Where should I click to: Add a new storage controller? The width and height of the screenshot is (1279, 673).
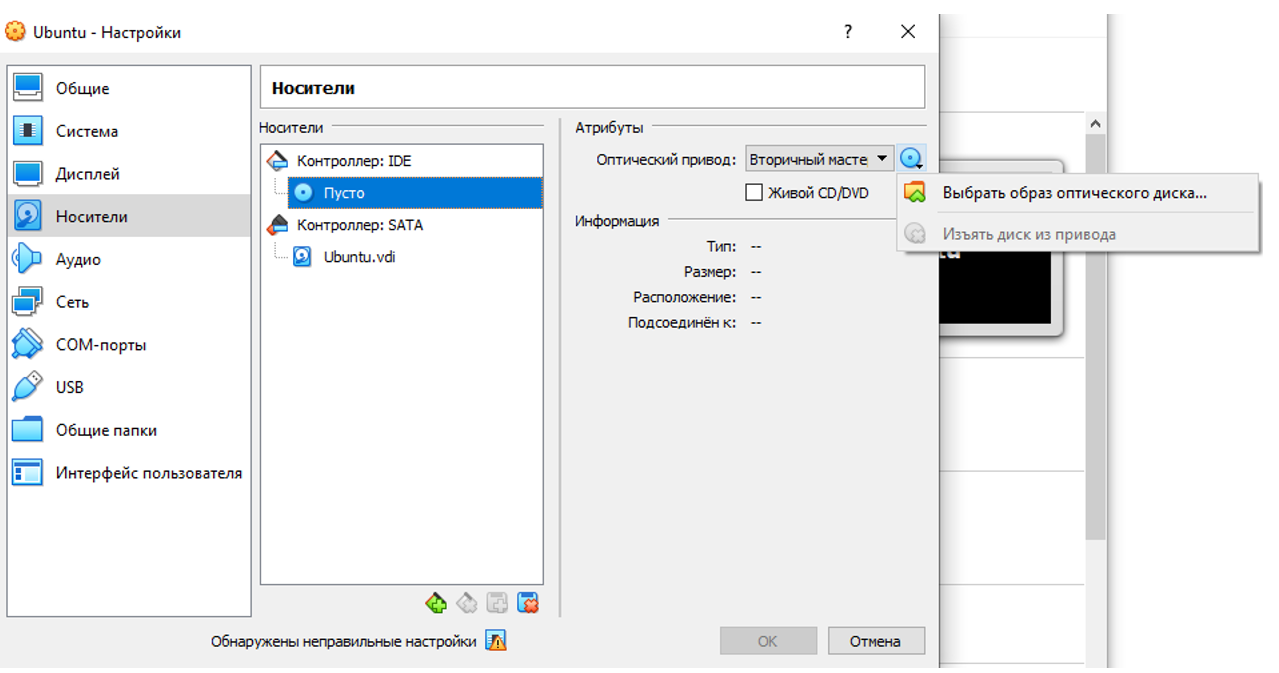point(435,603)
